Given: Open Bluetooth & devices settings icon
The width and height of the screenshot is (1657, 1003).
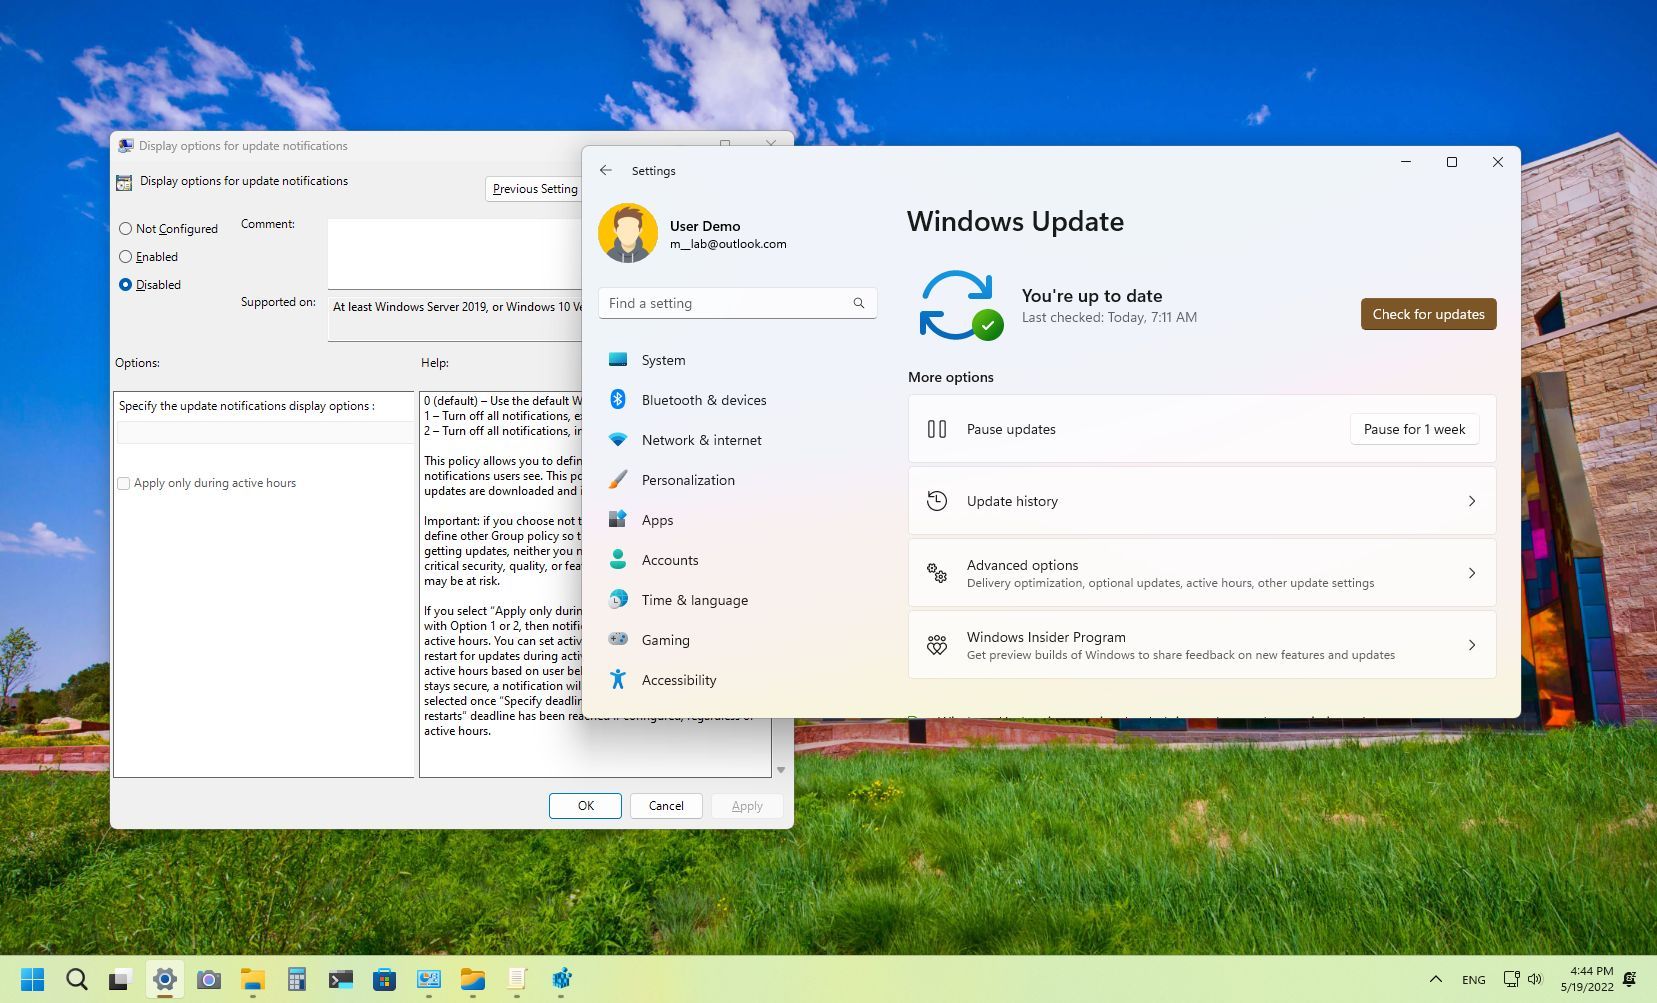Looking at the screenshot, I should 619,399.
